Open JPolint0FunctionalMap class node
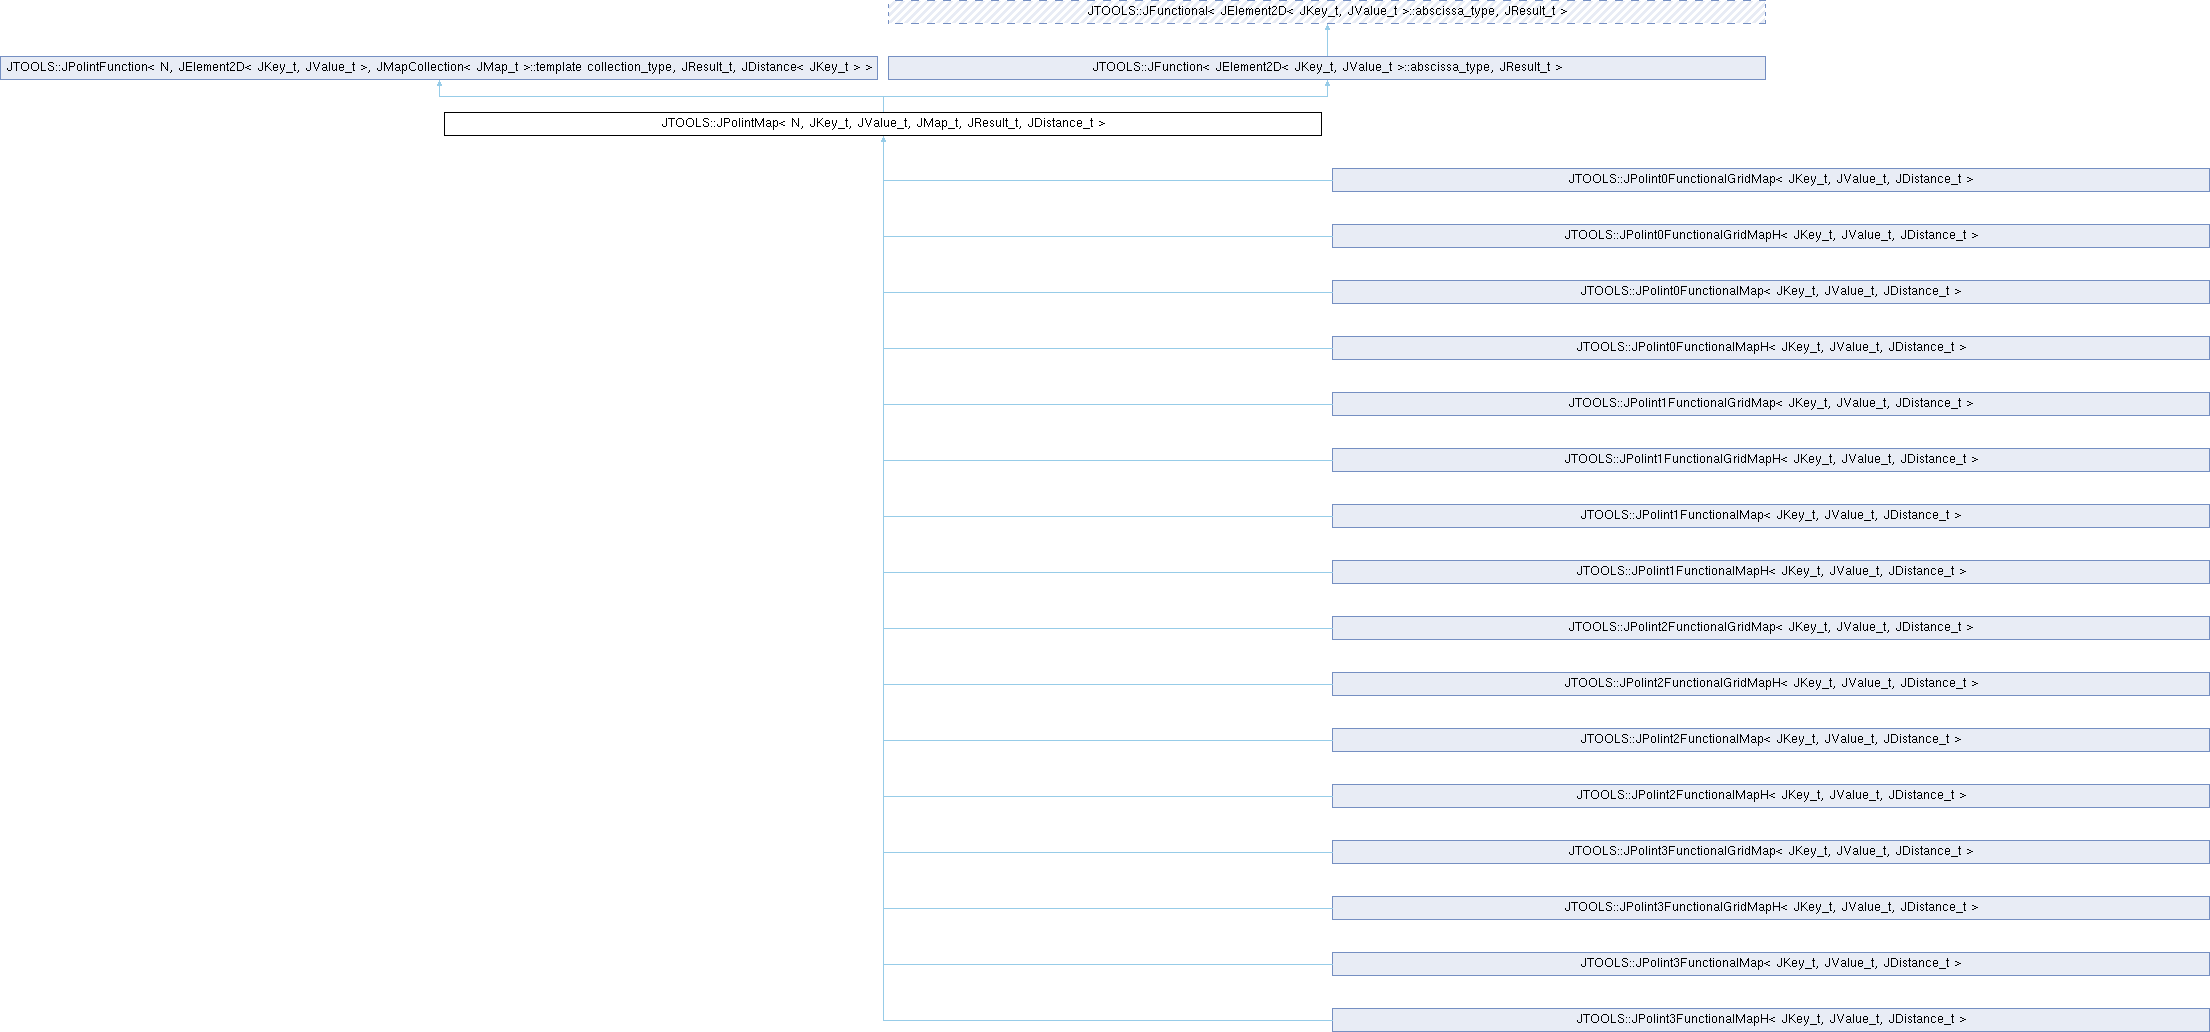 [1770, 292]
